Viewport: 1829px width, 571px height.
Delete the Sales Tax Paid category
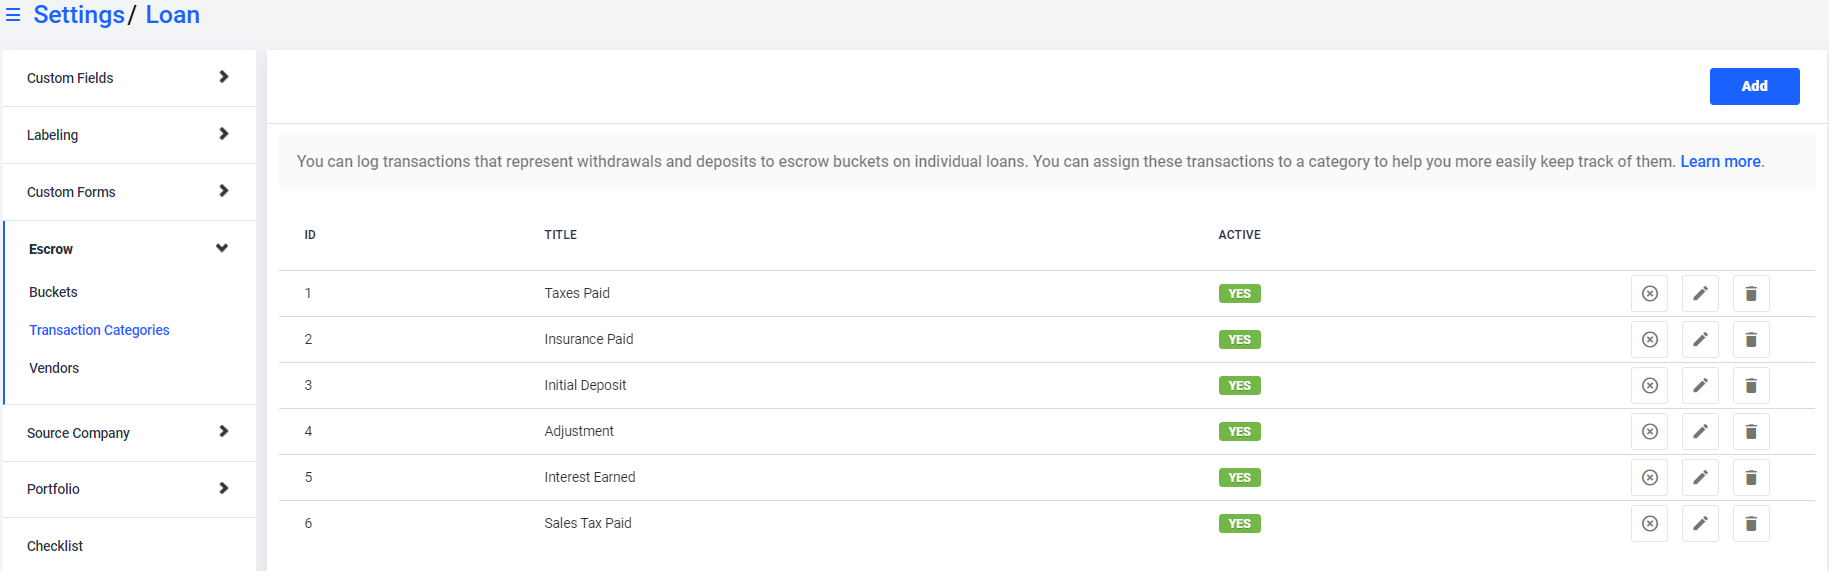tap(1751, 524)
